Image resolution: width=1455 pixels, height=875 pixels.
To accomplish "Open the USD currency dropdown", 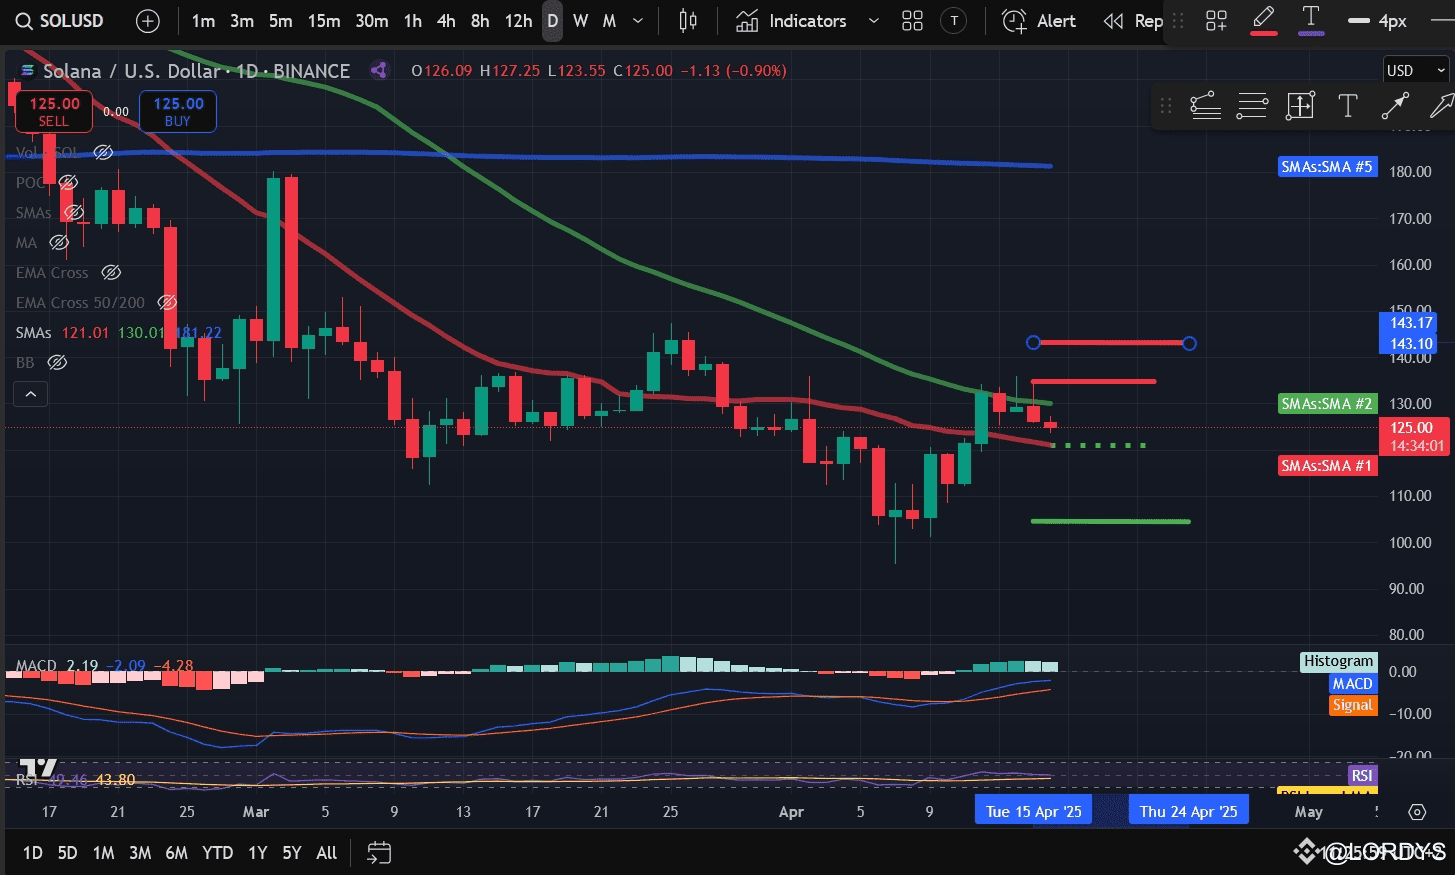I will pos(1415,70).
